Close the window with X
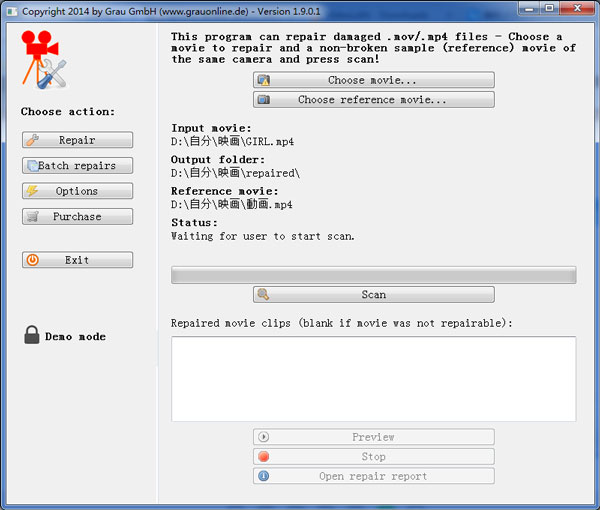 pos(577,8)
